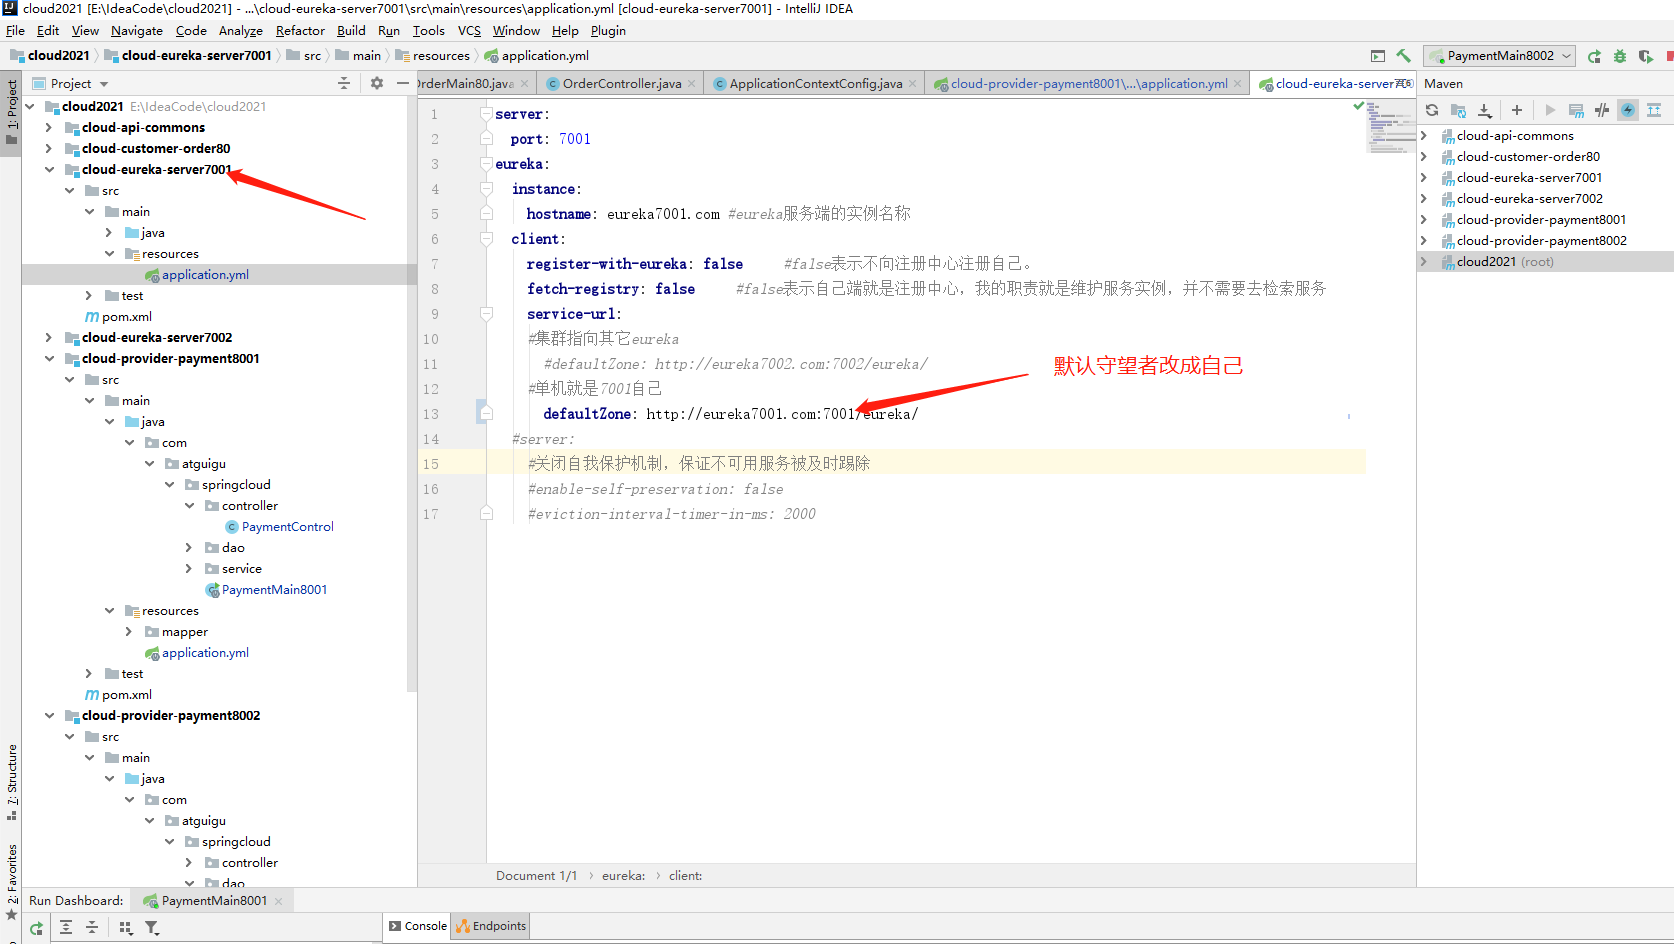Expand all in Run Dashboard

click(x=66, y=928)
